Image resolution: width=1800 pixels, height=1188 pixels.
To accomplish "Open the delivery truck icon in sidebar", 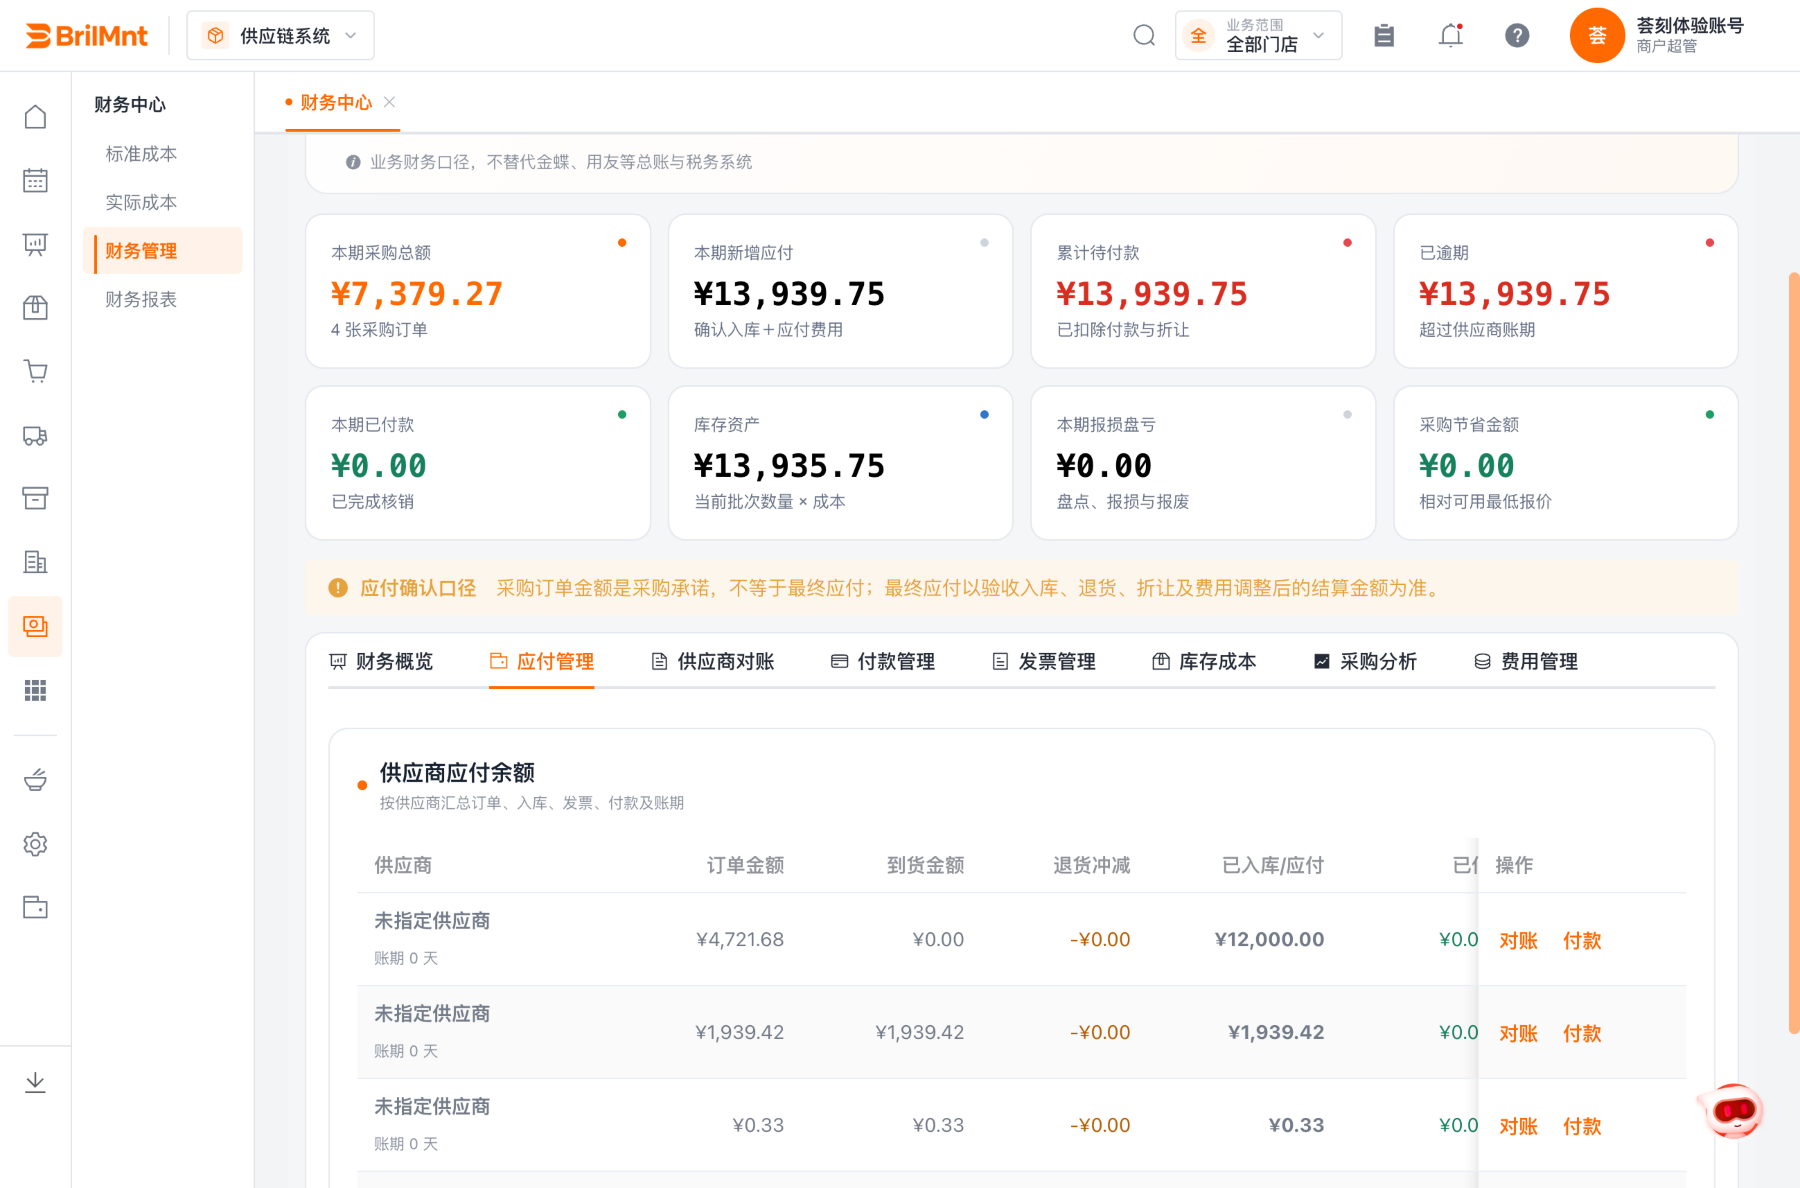I will 35,435.
